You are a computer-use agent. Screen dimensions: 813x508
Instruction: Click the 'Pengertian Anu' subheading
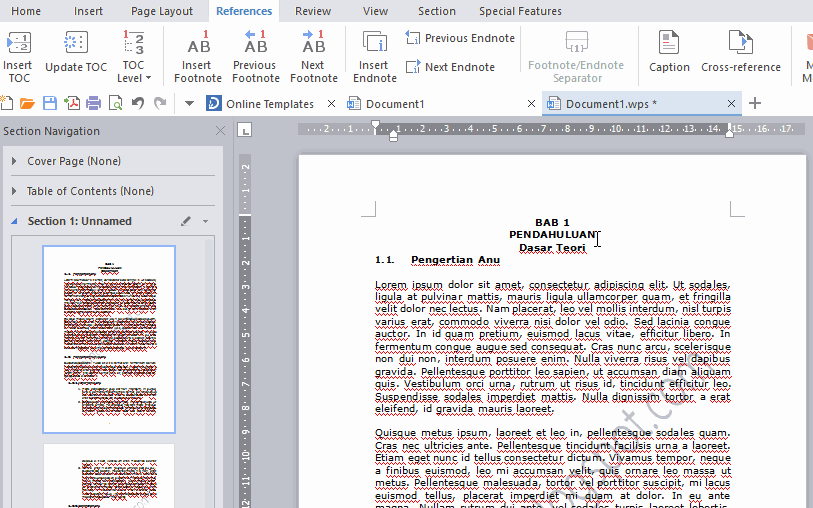[x=455, y=260]
